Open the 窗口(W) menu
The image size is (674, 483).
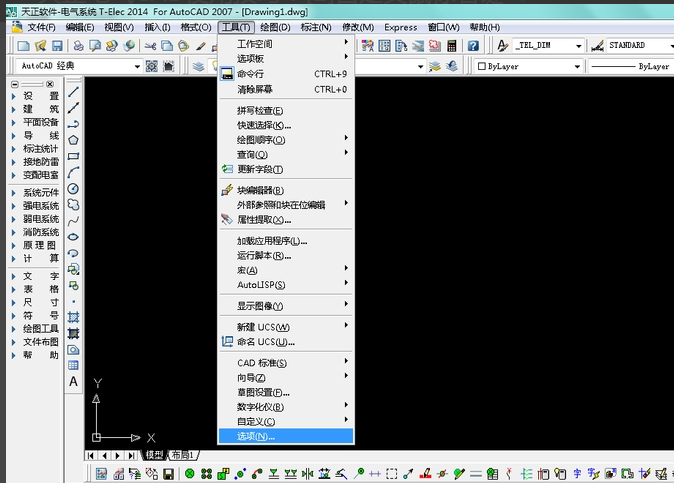point(443,28)
